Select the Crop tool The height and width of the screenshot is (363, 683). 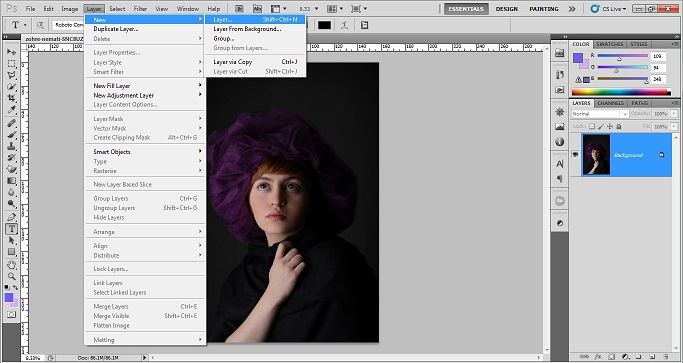point(11,98)
